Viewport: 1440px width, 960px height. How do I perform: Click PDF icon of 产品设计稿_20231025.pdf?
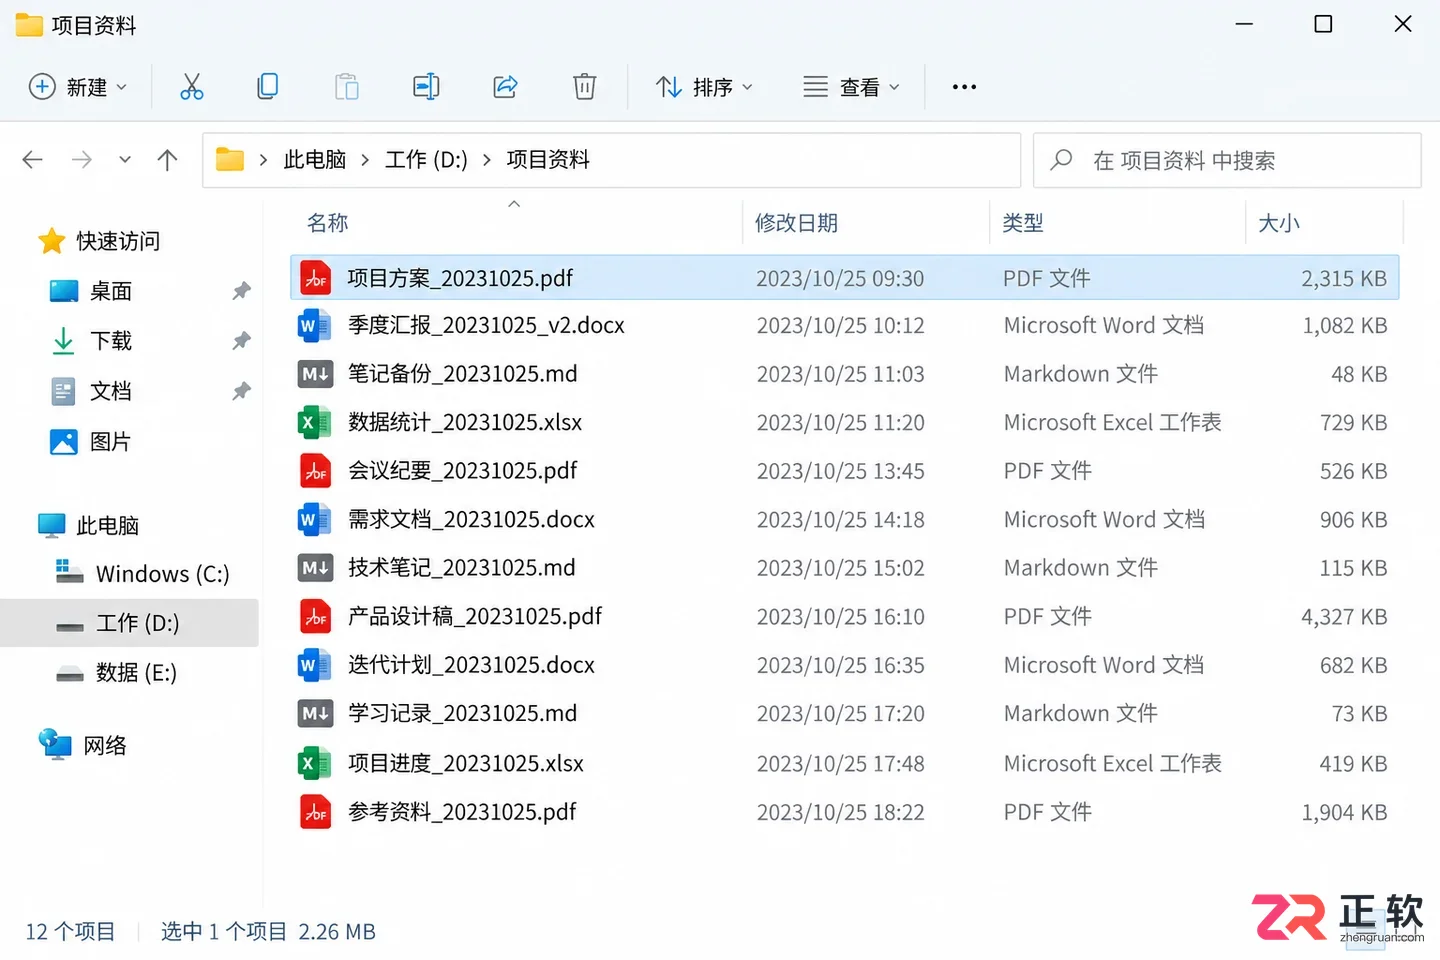click(316, 616)
